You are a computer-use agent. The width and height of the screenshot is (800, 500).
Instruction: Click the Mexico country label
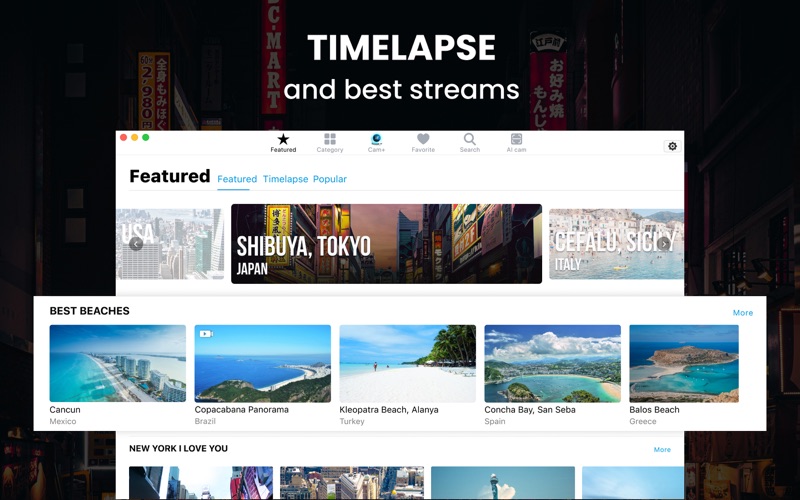(x=63, y=421)
